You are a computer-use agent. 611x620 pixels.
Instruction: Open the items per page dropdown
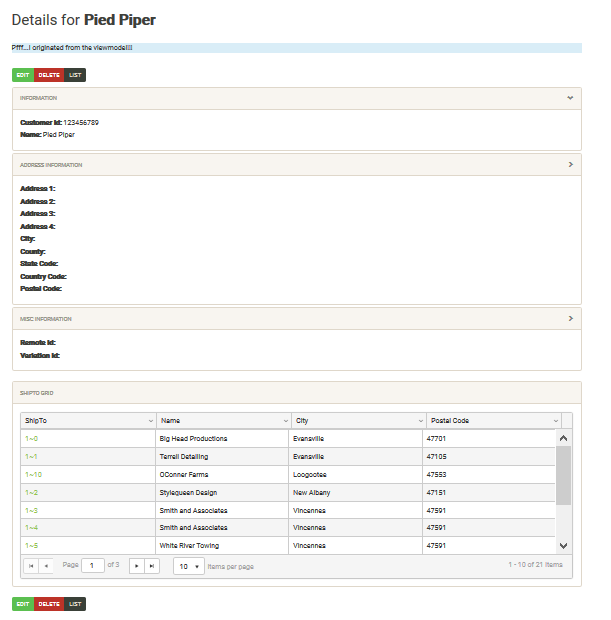click(x=189, y=566)
